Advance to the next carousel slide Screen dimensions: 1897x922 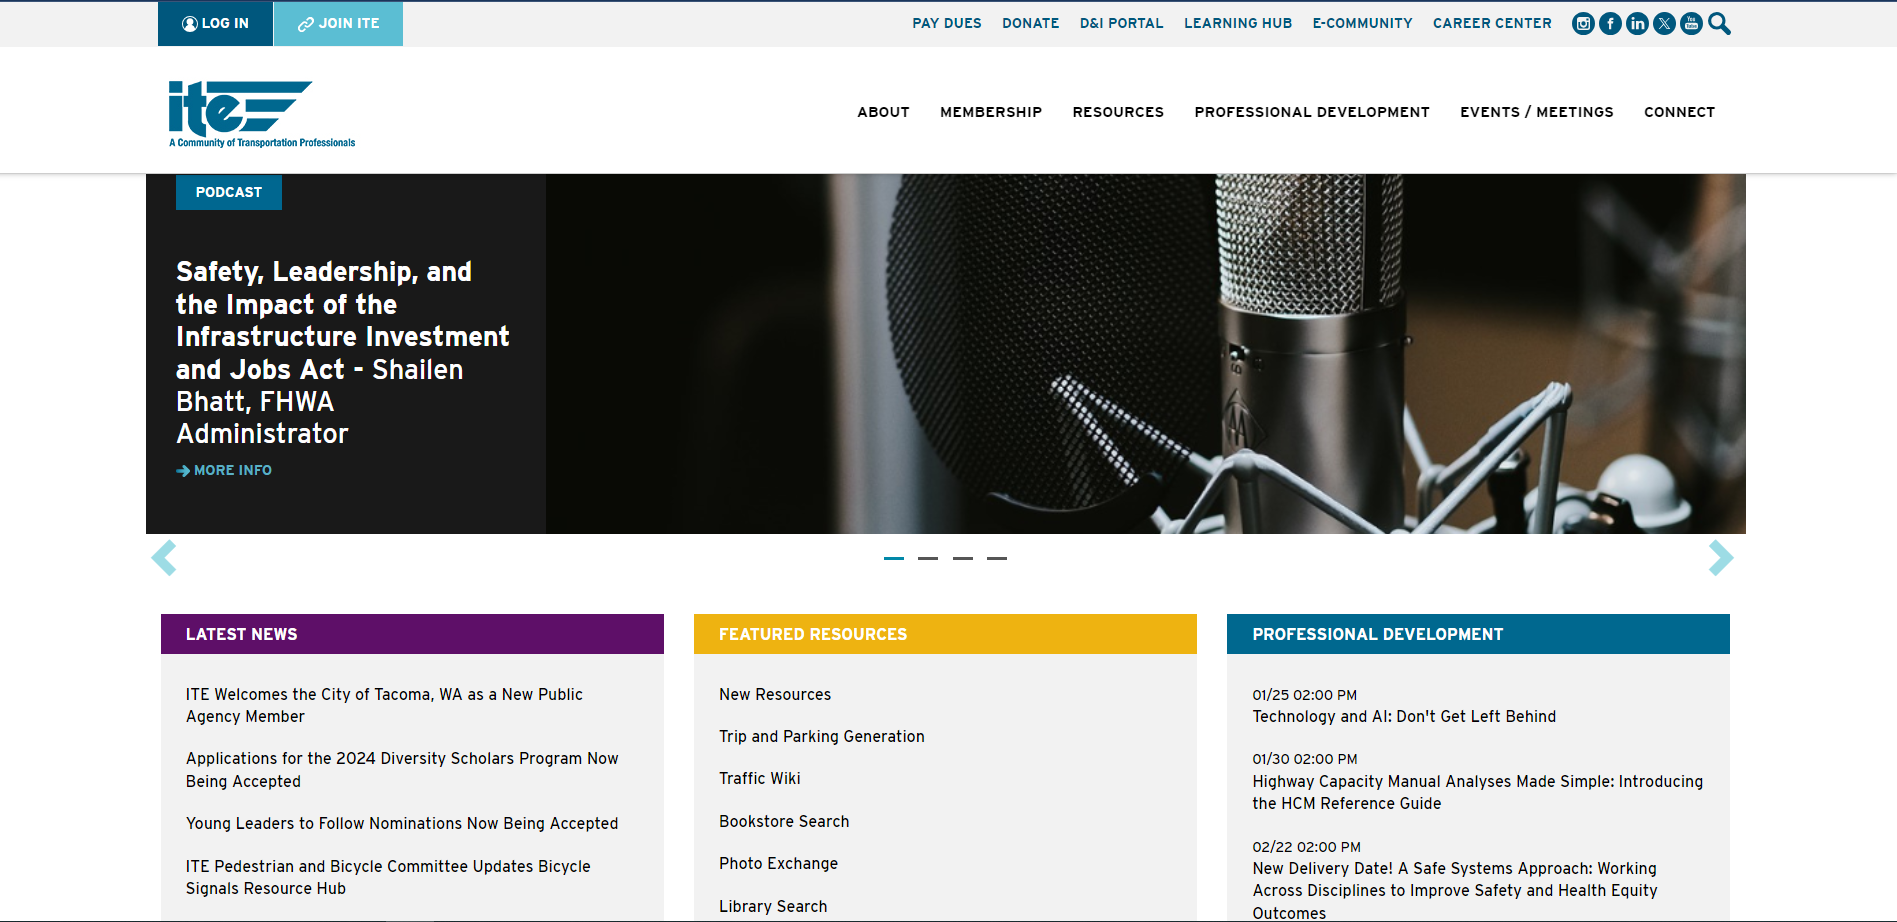1721,558
